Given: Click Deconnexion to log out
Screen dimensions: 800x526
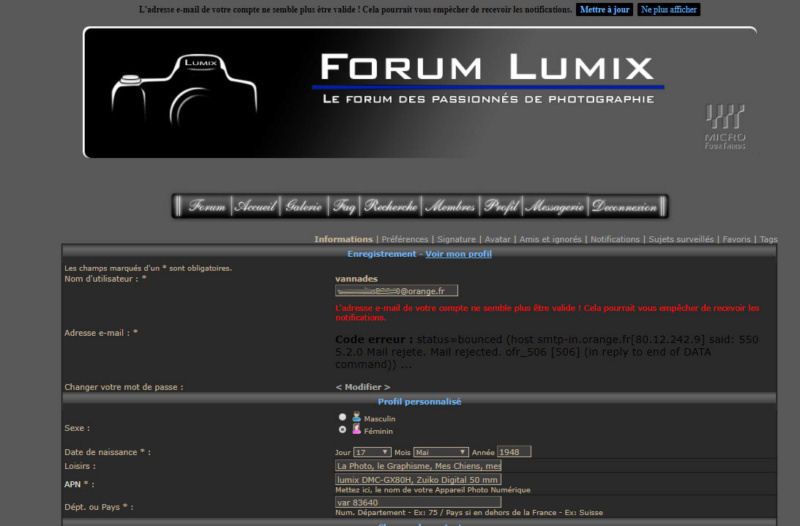Looking at the screenshot, I should tap(624, 206).
